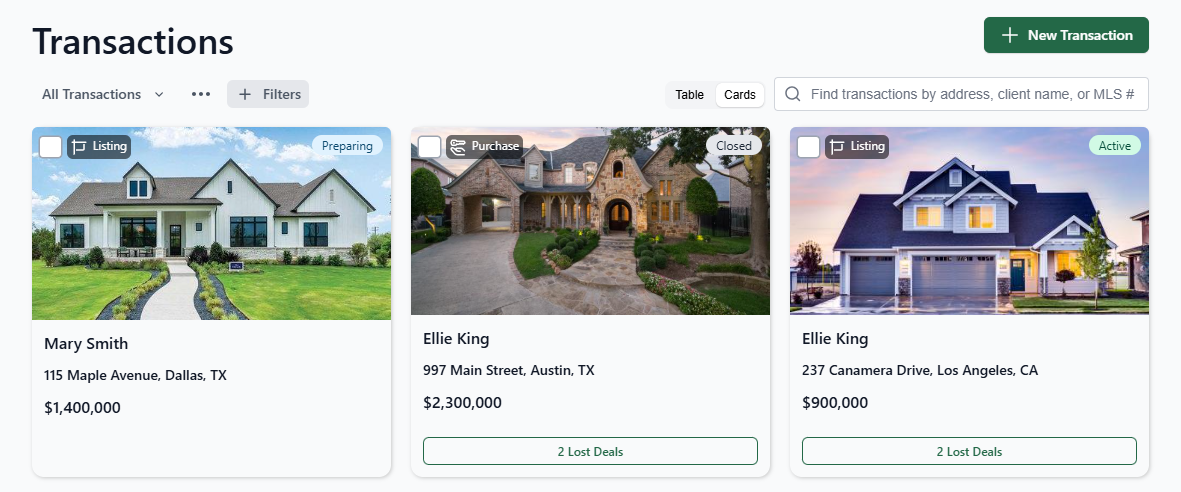Select the Mary Smith card checkbox
This screenshot has width=1181, height=492.
pyautogui.click(x=50, y=146)
